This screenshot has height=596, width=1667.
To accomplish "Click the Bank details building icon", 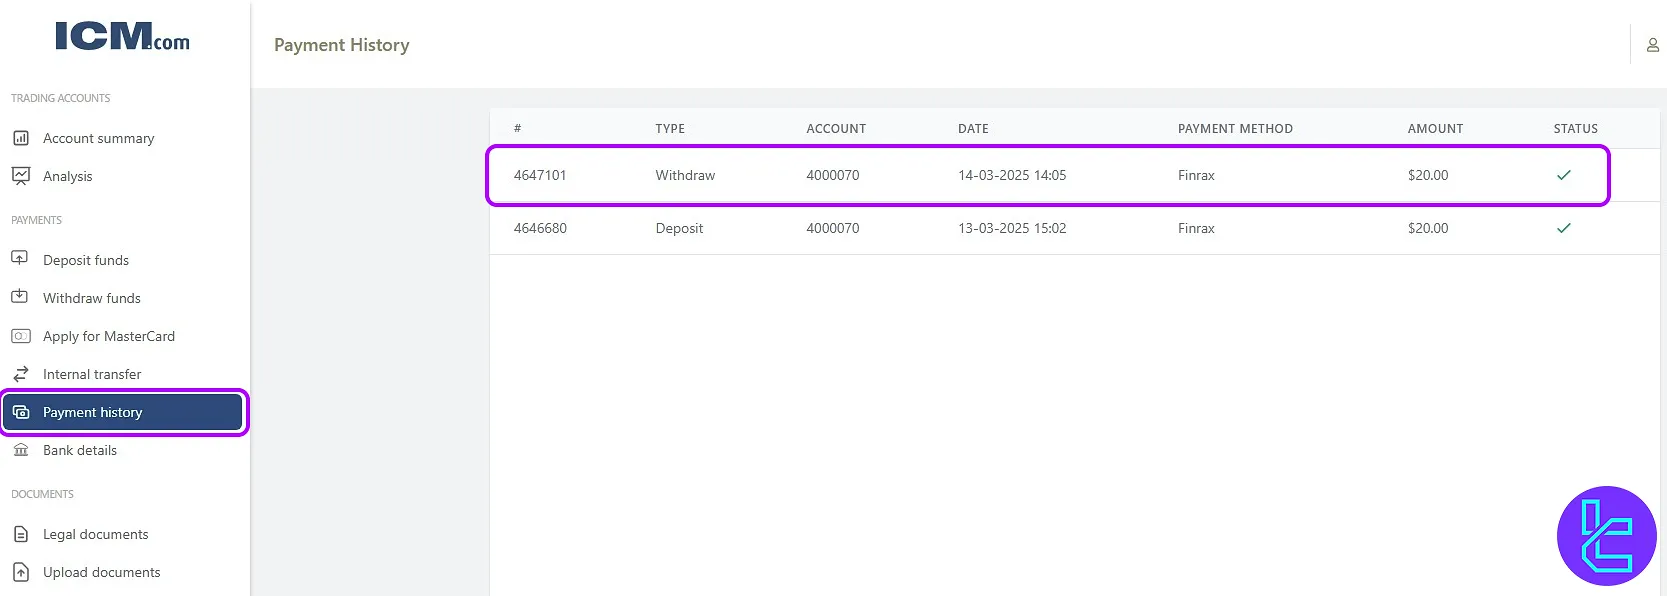I will [x=21, y=450].
